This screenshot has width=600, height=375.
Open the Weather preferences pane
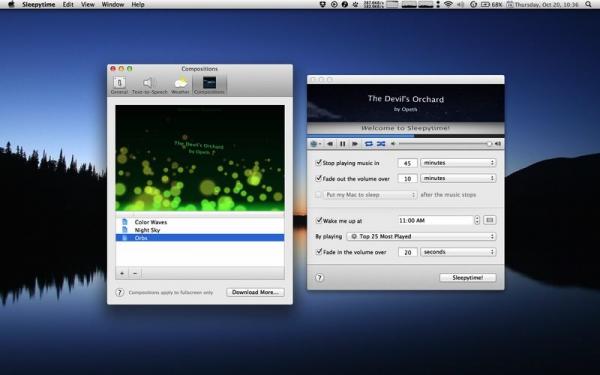click(x=180, y=85)
